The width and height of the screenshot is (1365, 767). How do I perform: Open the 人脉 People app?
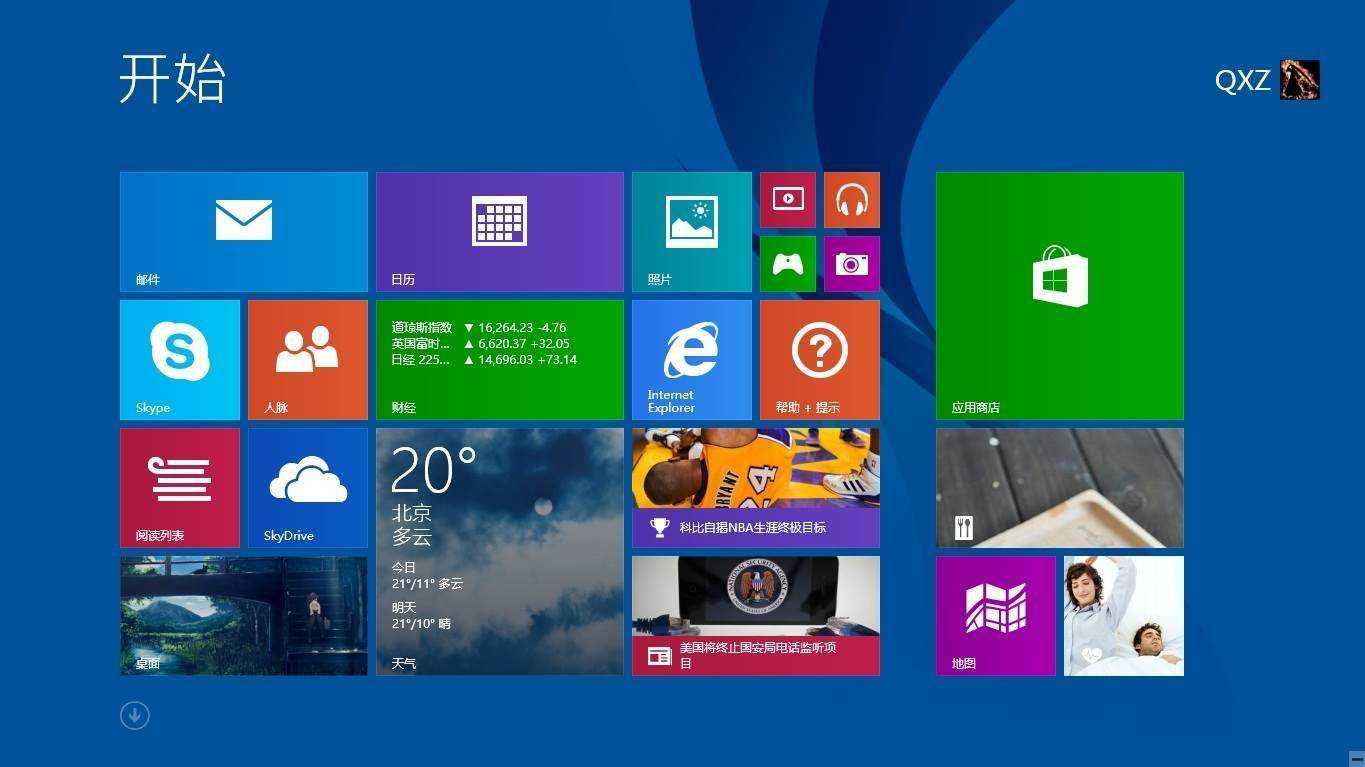pos(307,359)
